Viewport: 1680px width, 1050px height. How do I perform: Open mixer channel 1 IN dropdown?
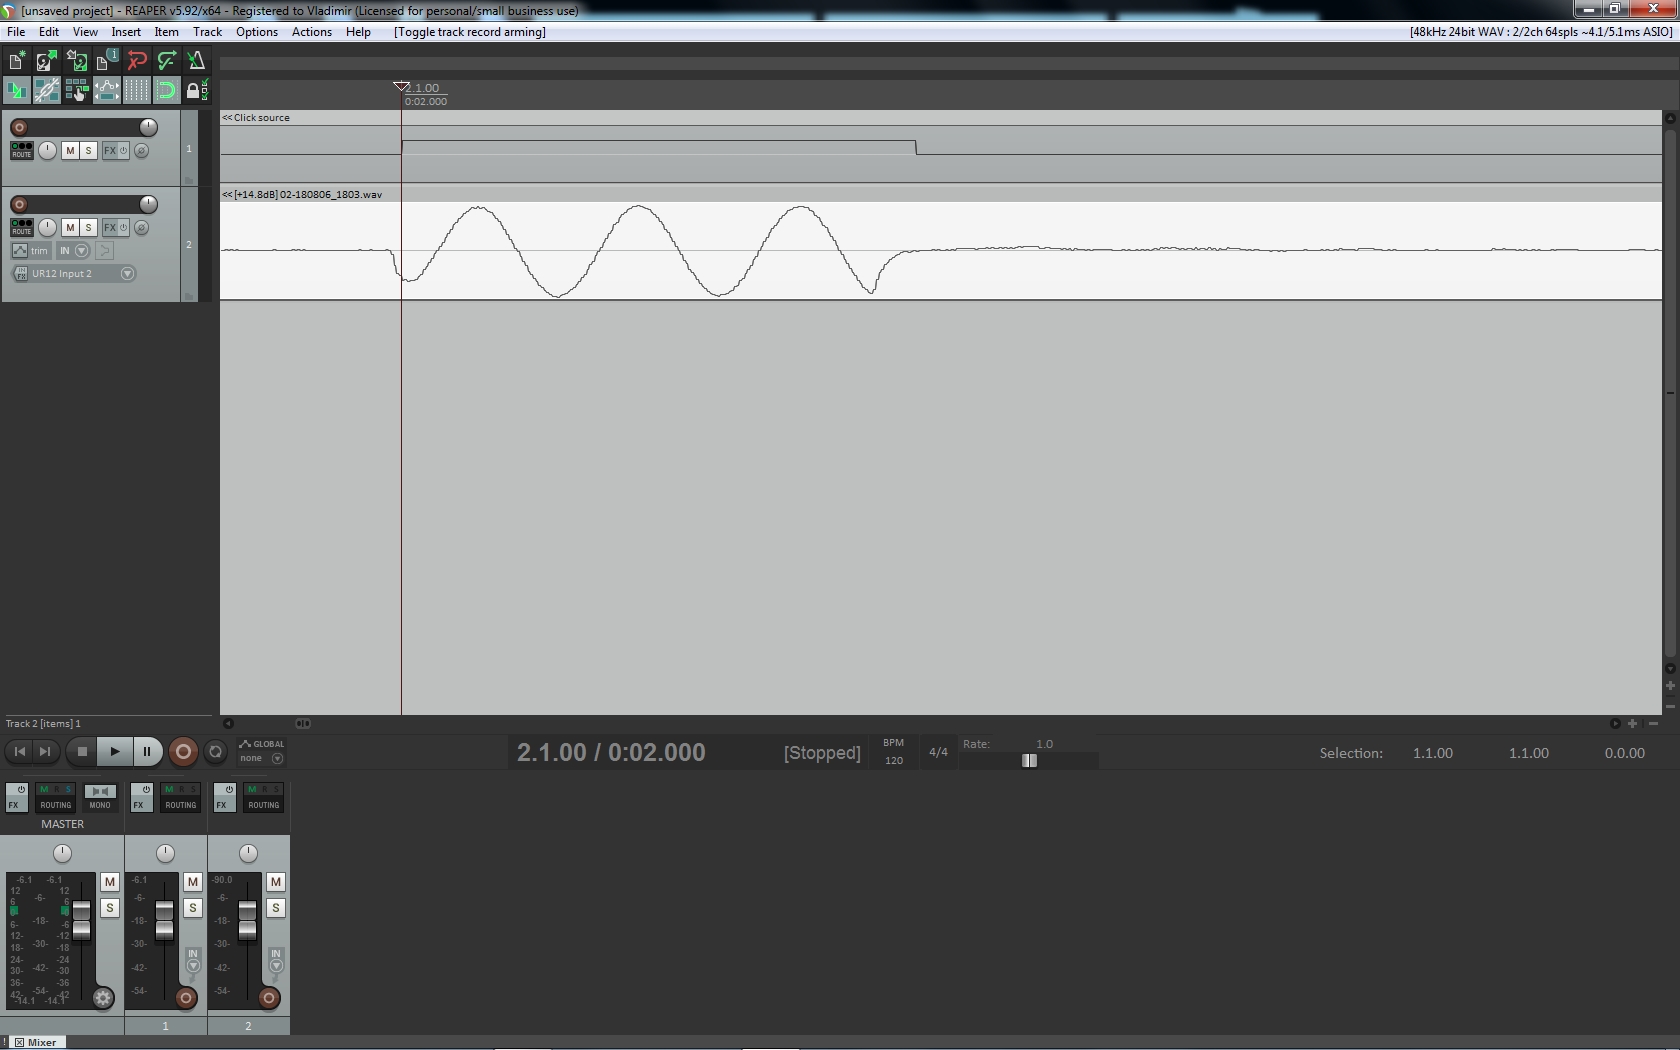[x=193, y=960]
